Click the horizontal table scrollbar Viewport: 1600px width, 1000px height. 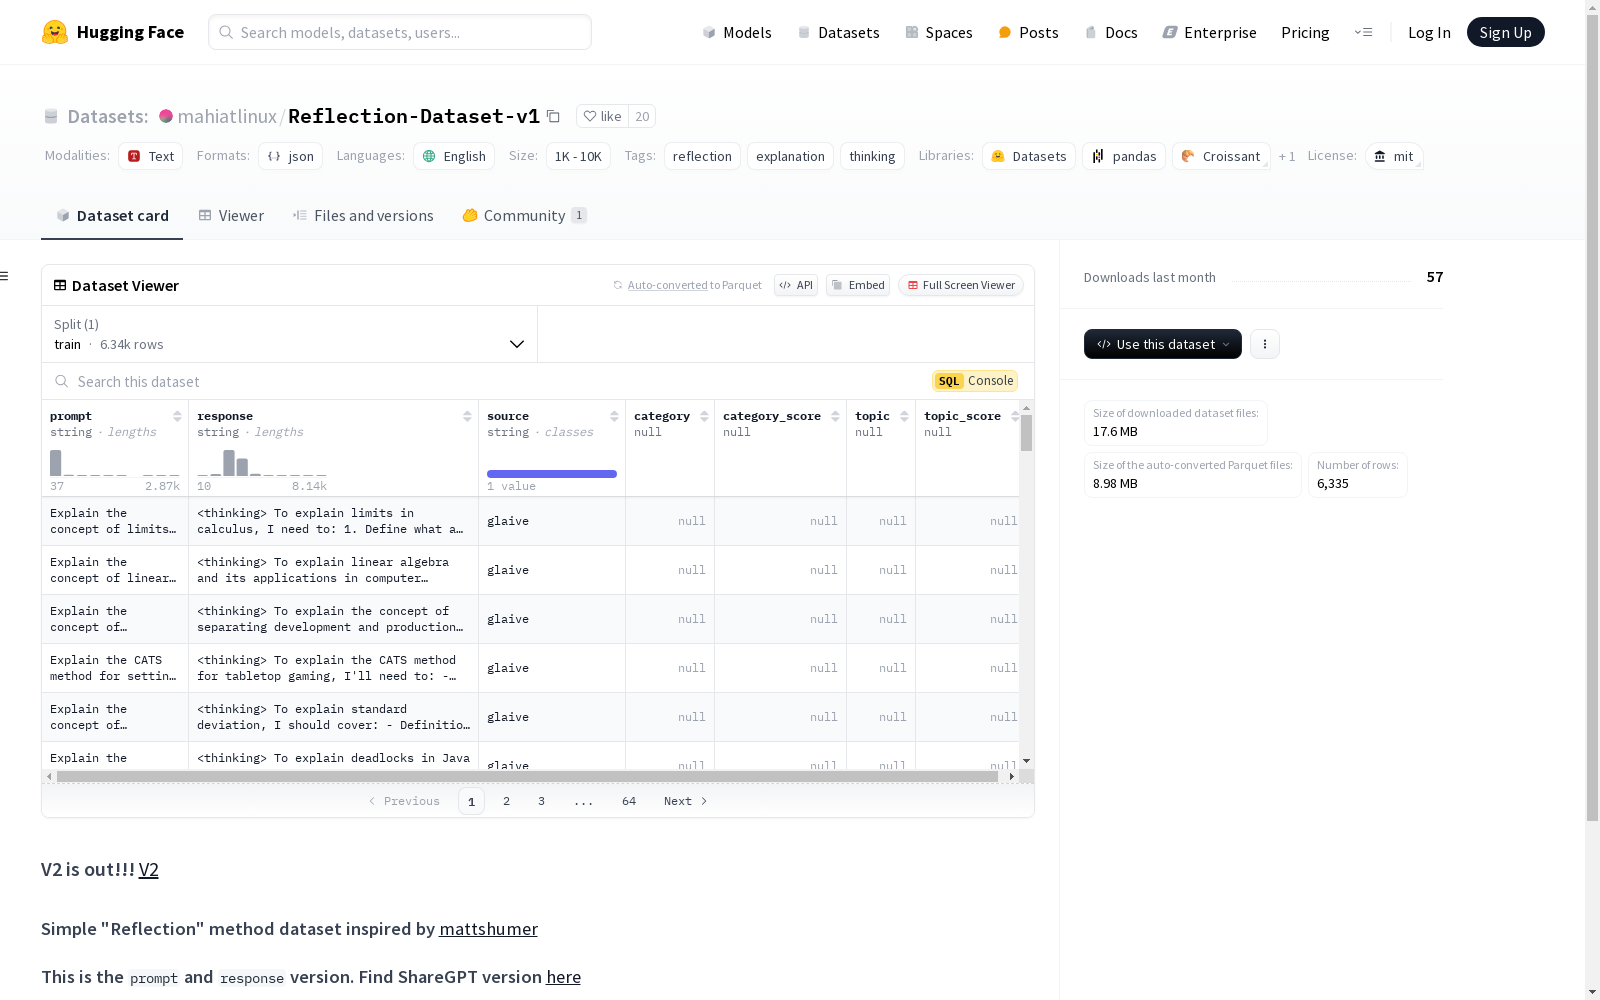(527, 776)
